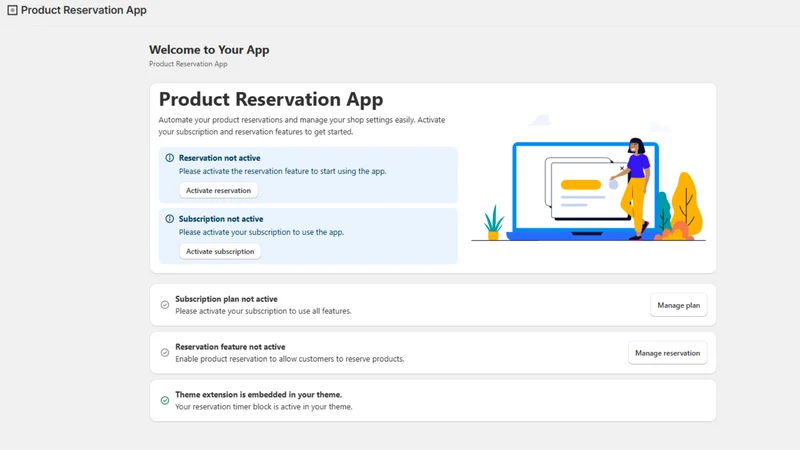Click 'Enable product reservation to allow customers' text

click(x=290, y=359)
